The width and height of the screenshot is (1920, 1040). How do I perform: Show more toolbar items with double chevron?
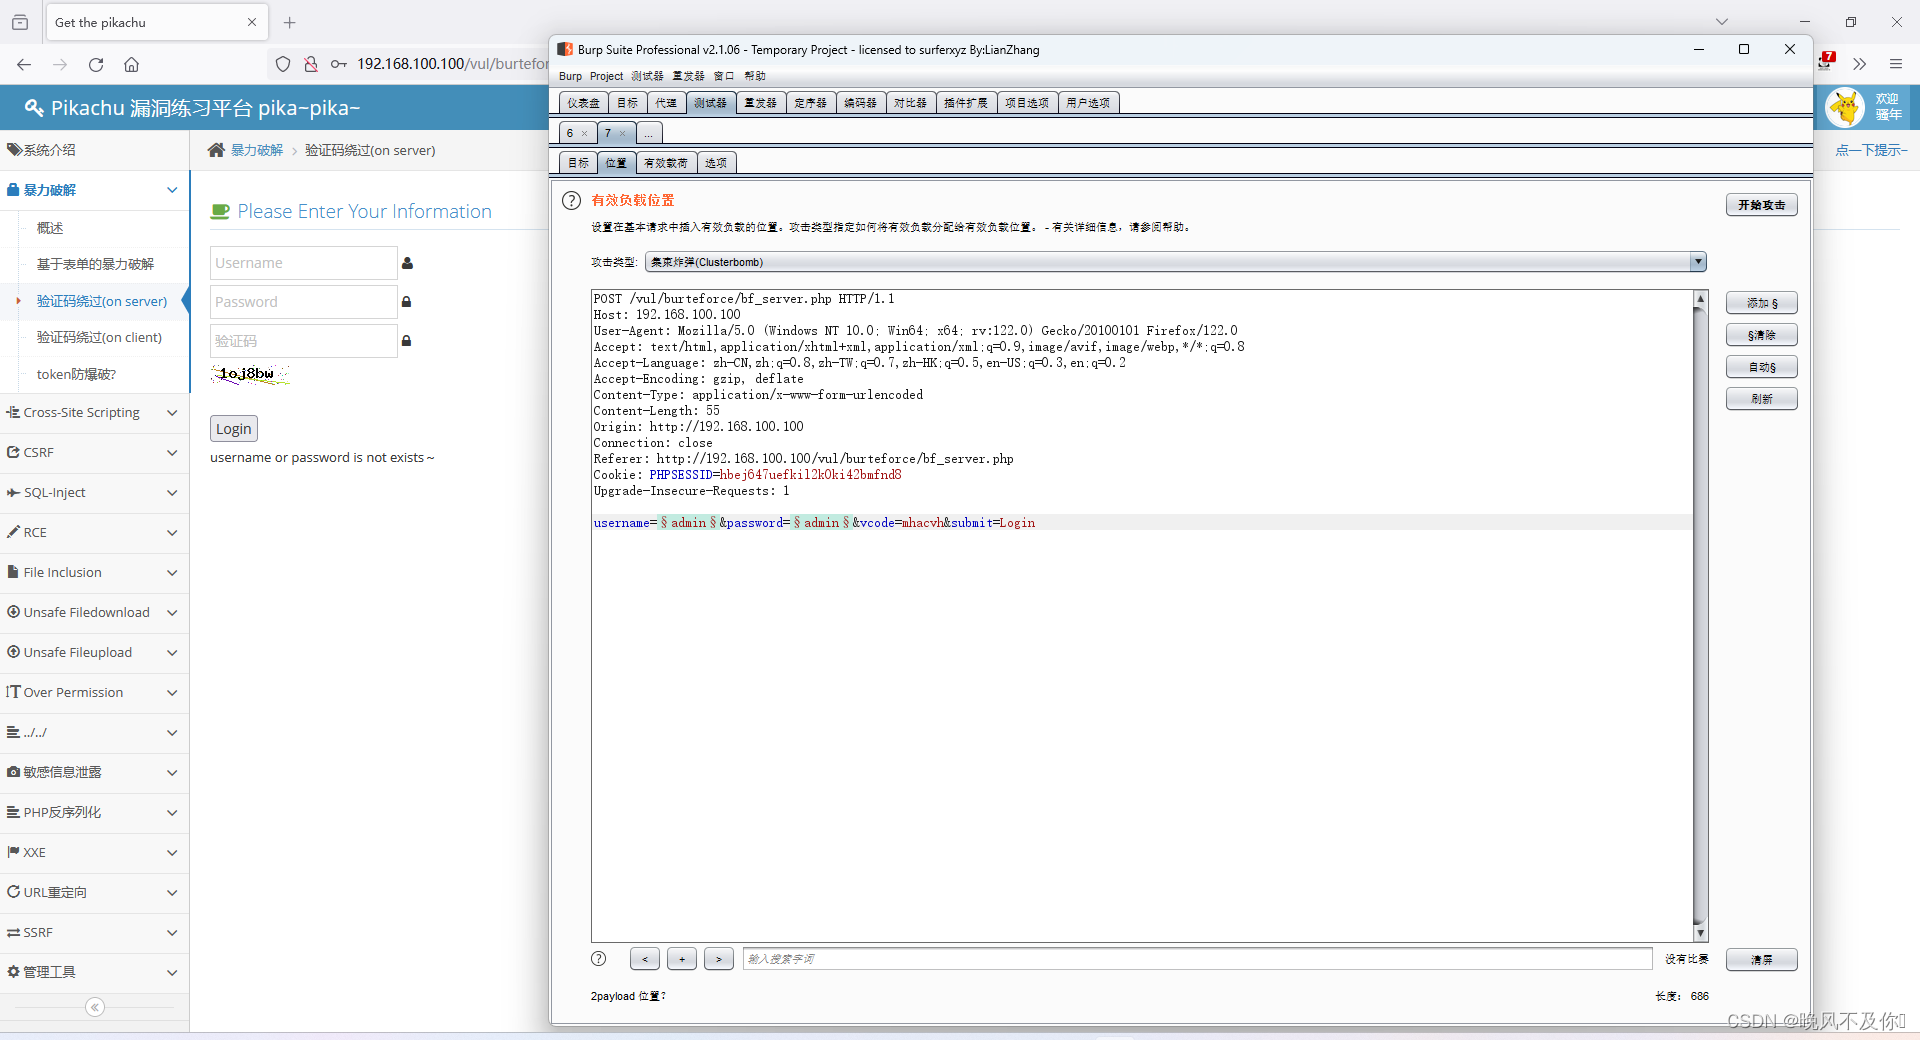(1859, 64)
